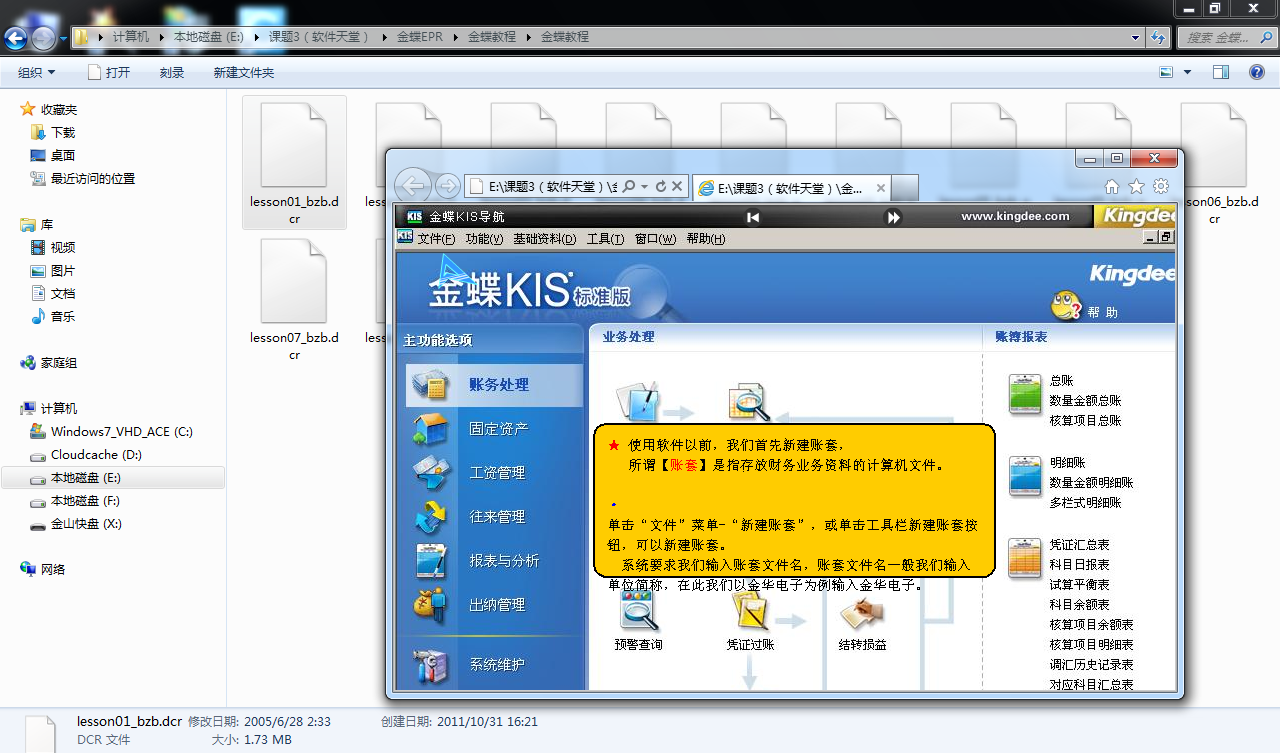Select 金山快盘 (X:) drive

76,524
